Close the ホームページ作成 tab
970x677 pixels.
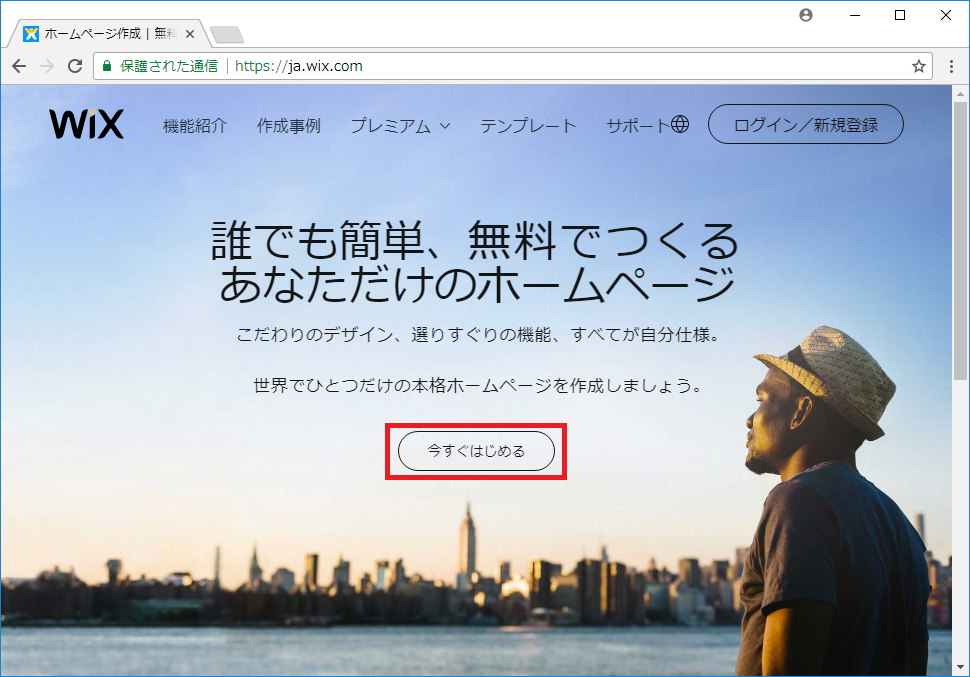click(x=190, y=34)
